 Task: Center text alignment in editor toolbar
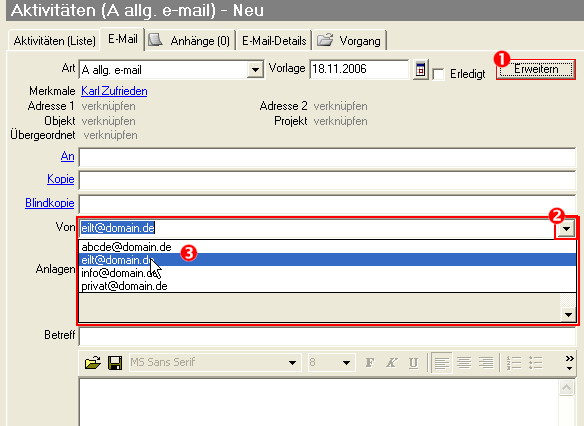[x=464, y=362]
